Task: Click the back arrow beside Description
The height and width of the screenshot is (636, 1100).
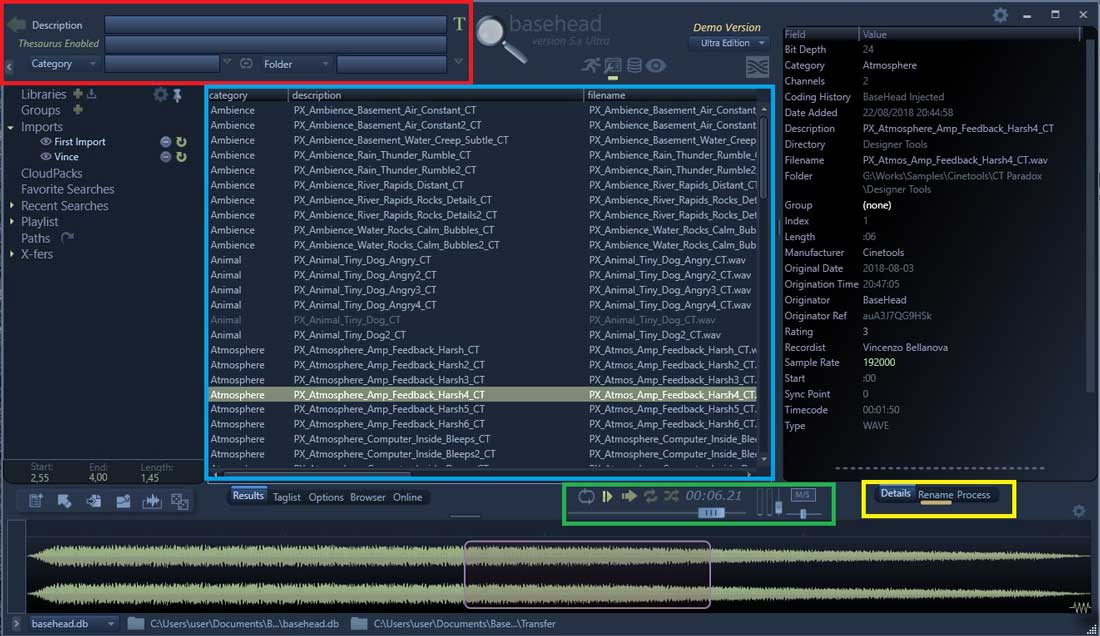Action: tap(16, 25)
